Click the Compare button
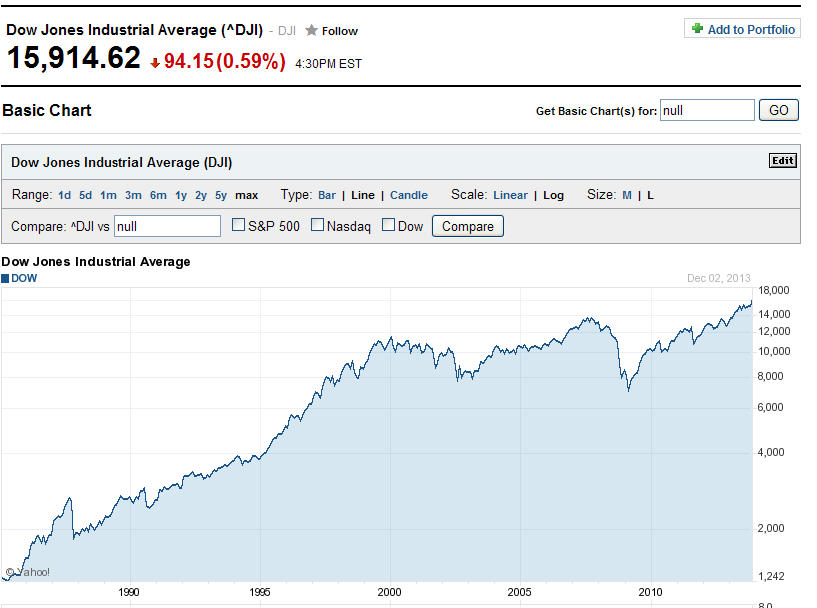Viewport: 817px width, 608px height. pyautogui.click(x=467, y=226)
